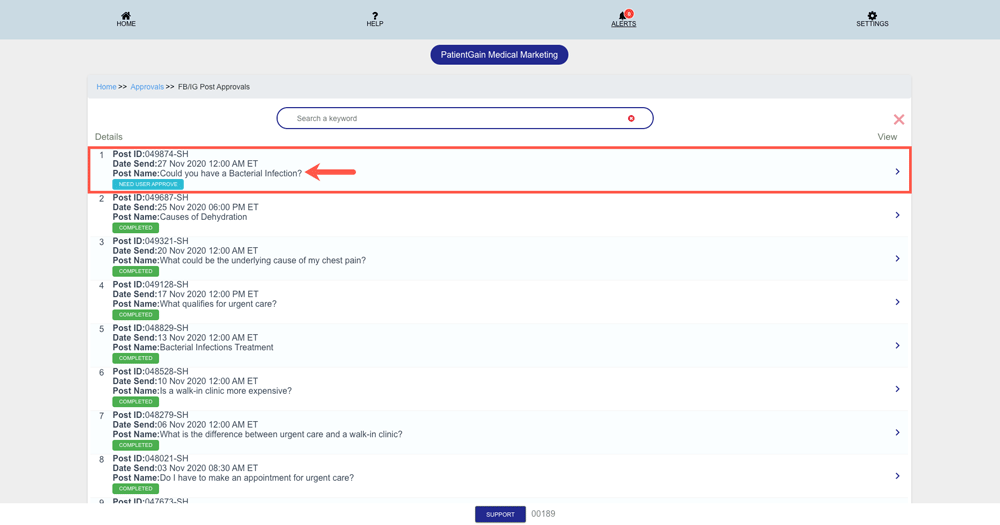
Task: Open Bacterial Infections Treatment view chevron
Action: tap(897, 345)
